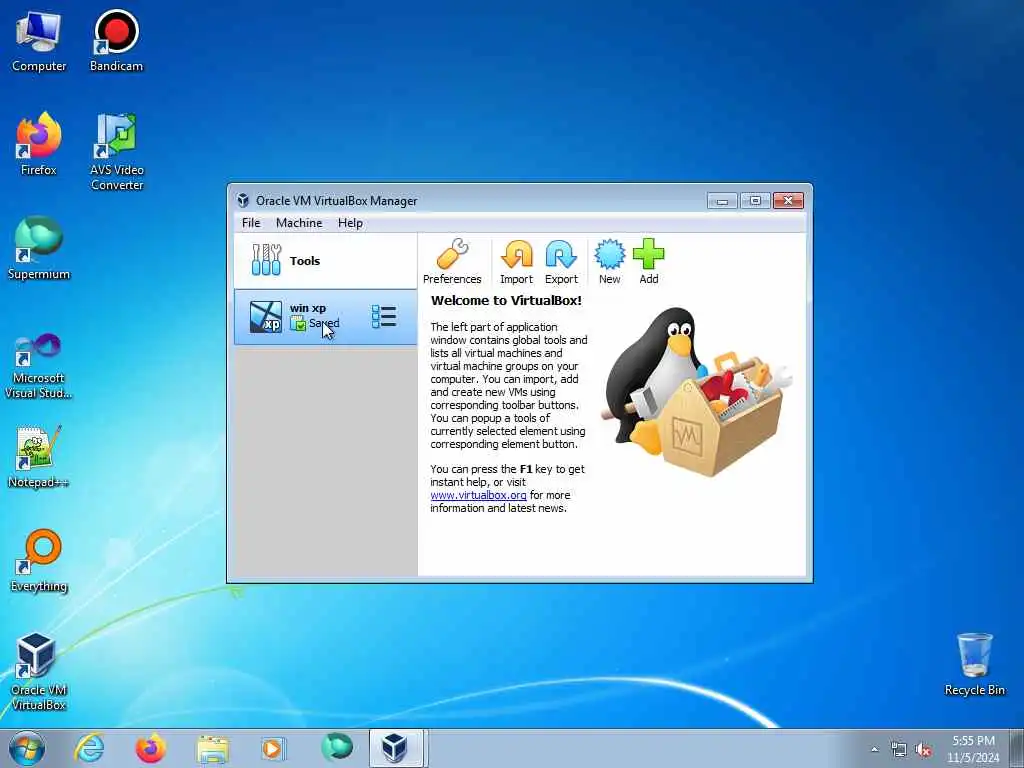Click the Recycle Bin desktop icon
This screenshot has height=768, width=1024.
tap(974, 664)
